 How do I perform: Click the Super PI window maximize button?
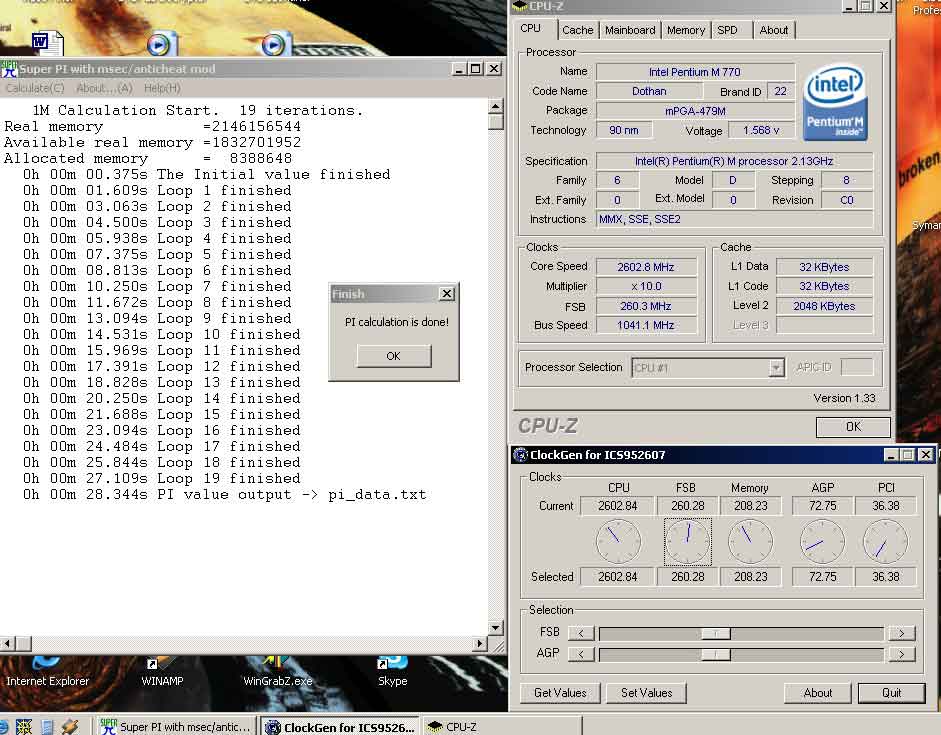click(x=475, y=69)
